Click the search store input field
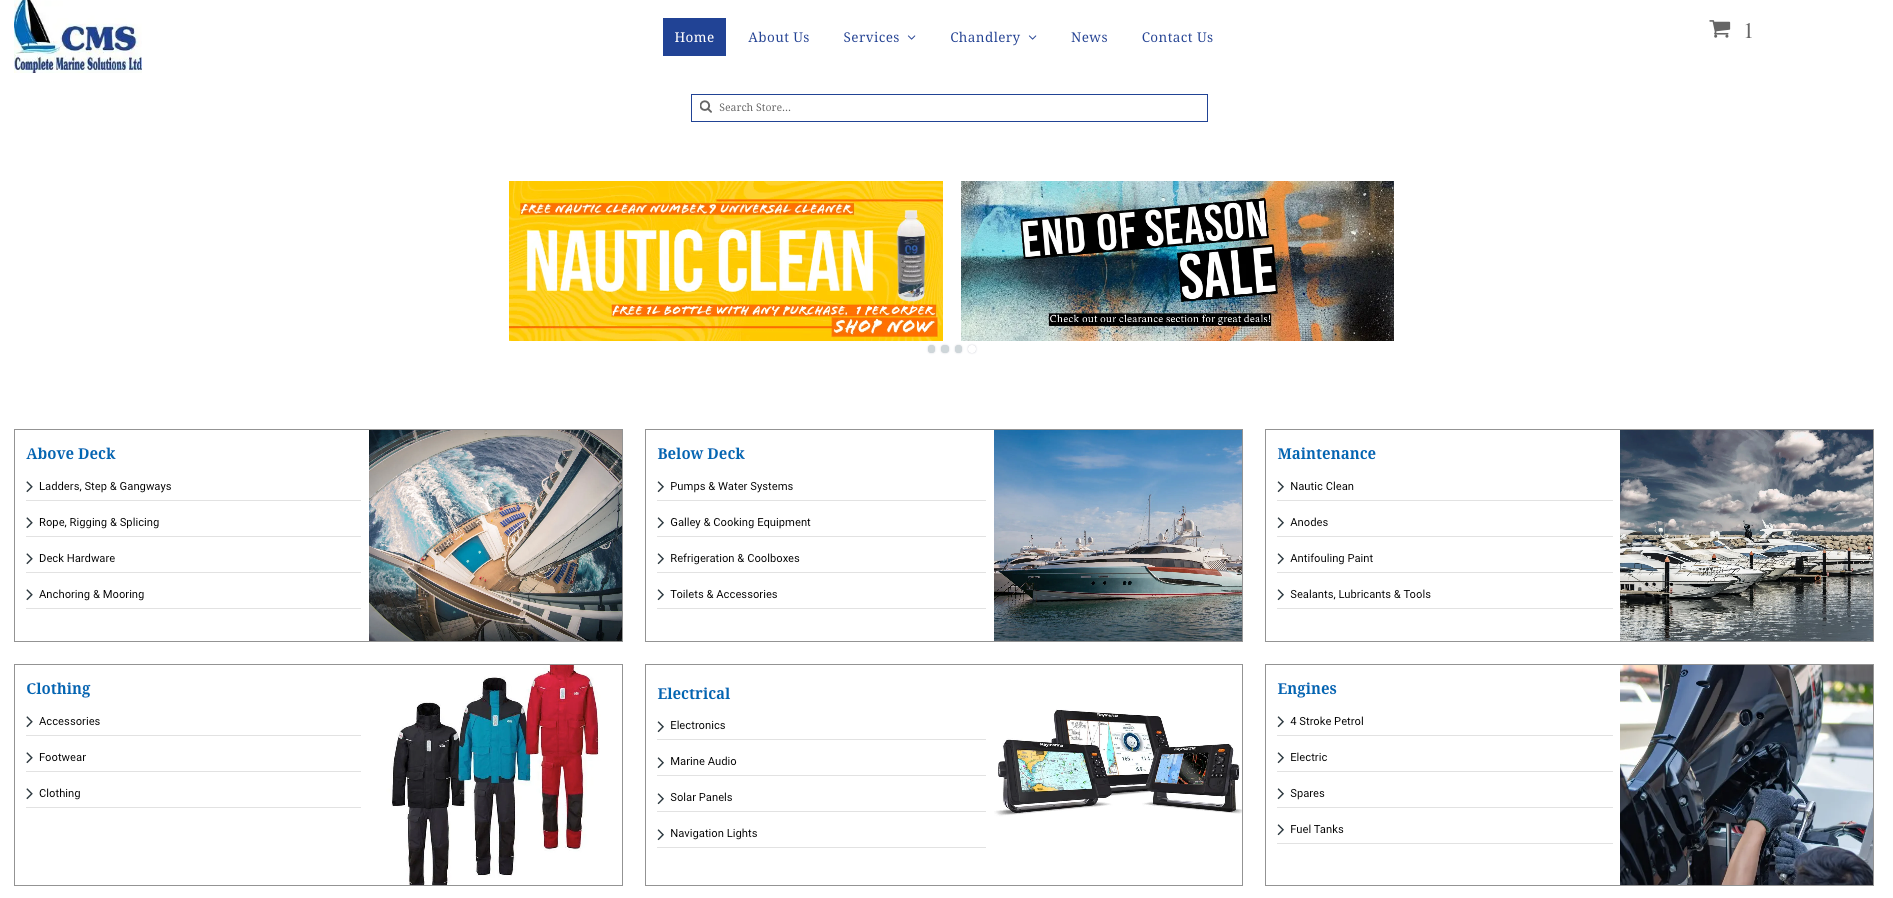Viewport: 1893px width, 898px height. (x=949, y=108)
